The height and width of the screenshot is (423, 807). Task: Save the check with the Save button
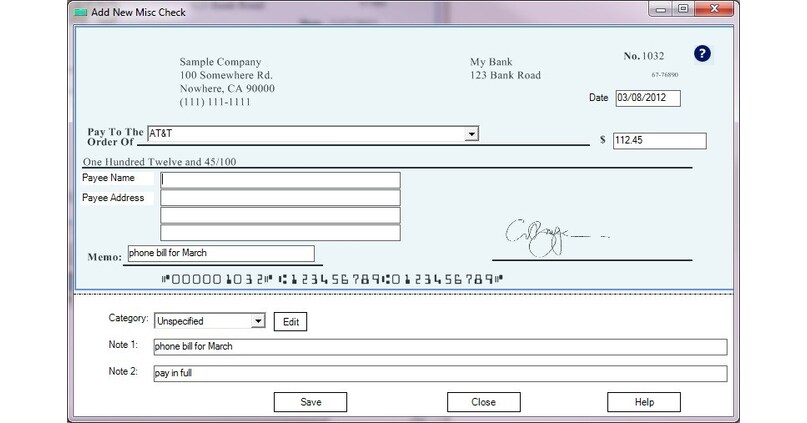point(311,402)
